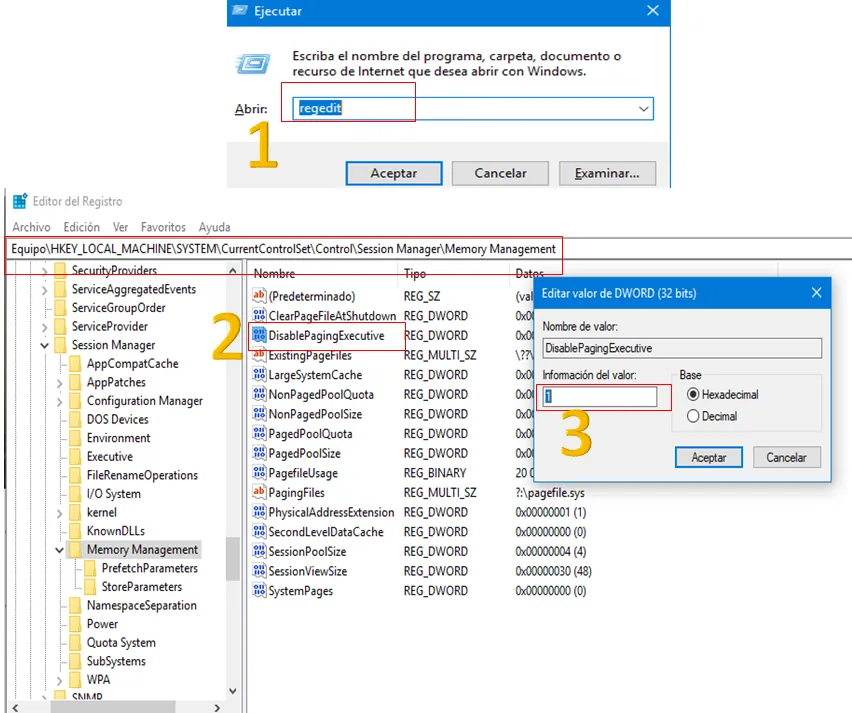
Task: Click the tree scroll down arrow
Action: [x=233, y=691]
